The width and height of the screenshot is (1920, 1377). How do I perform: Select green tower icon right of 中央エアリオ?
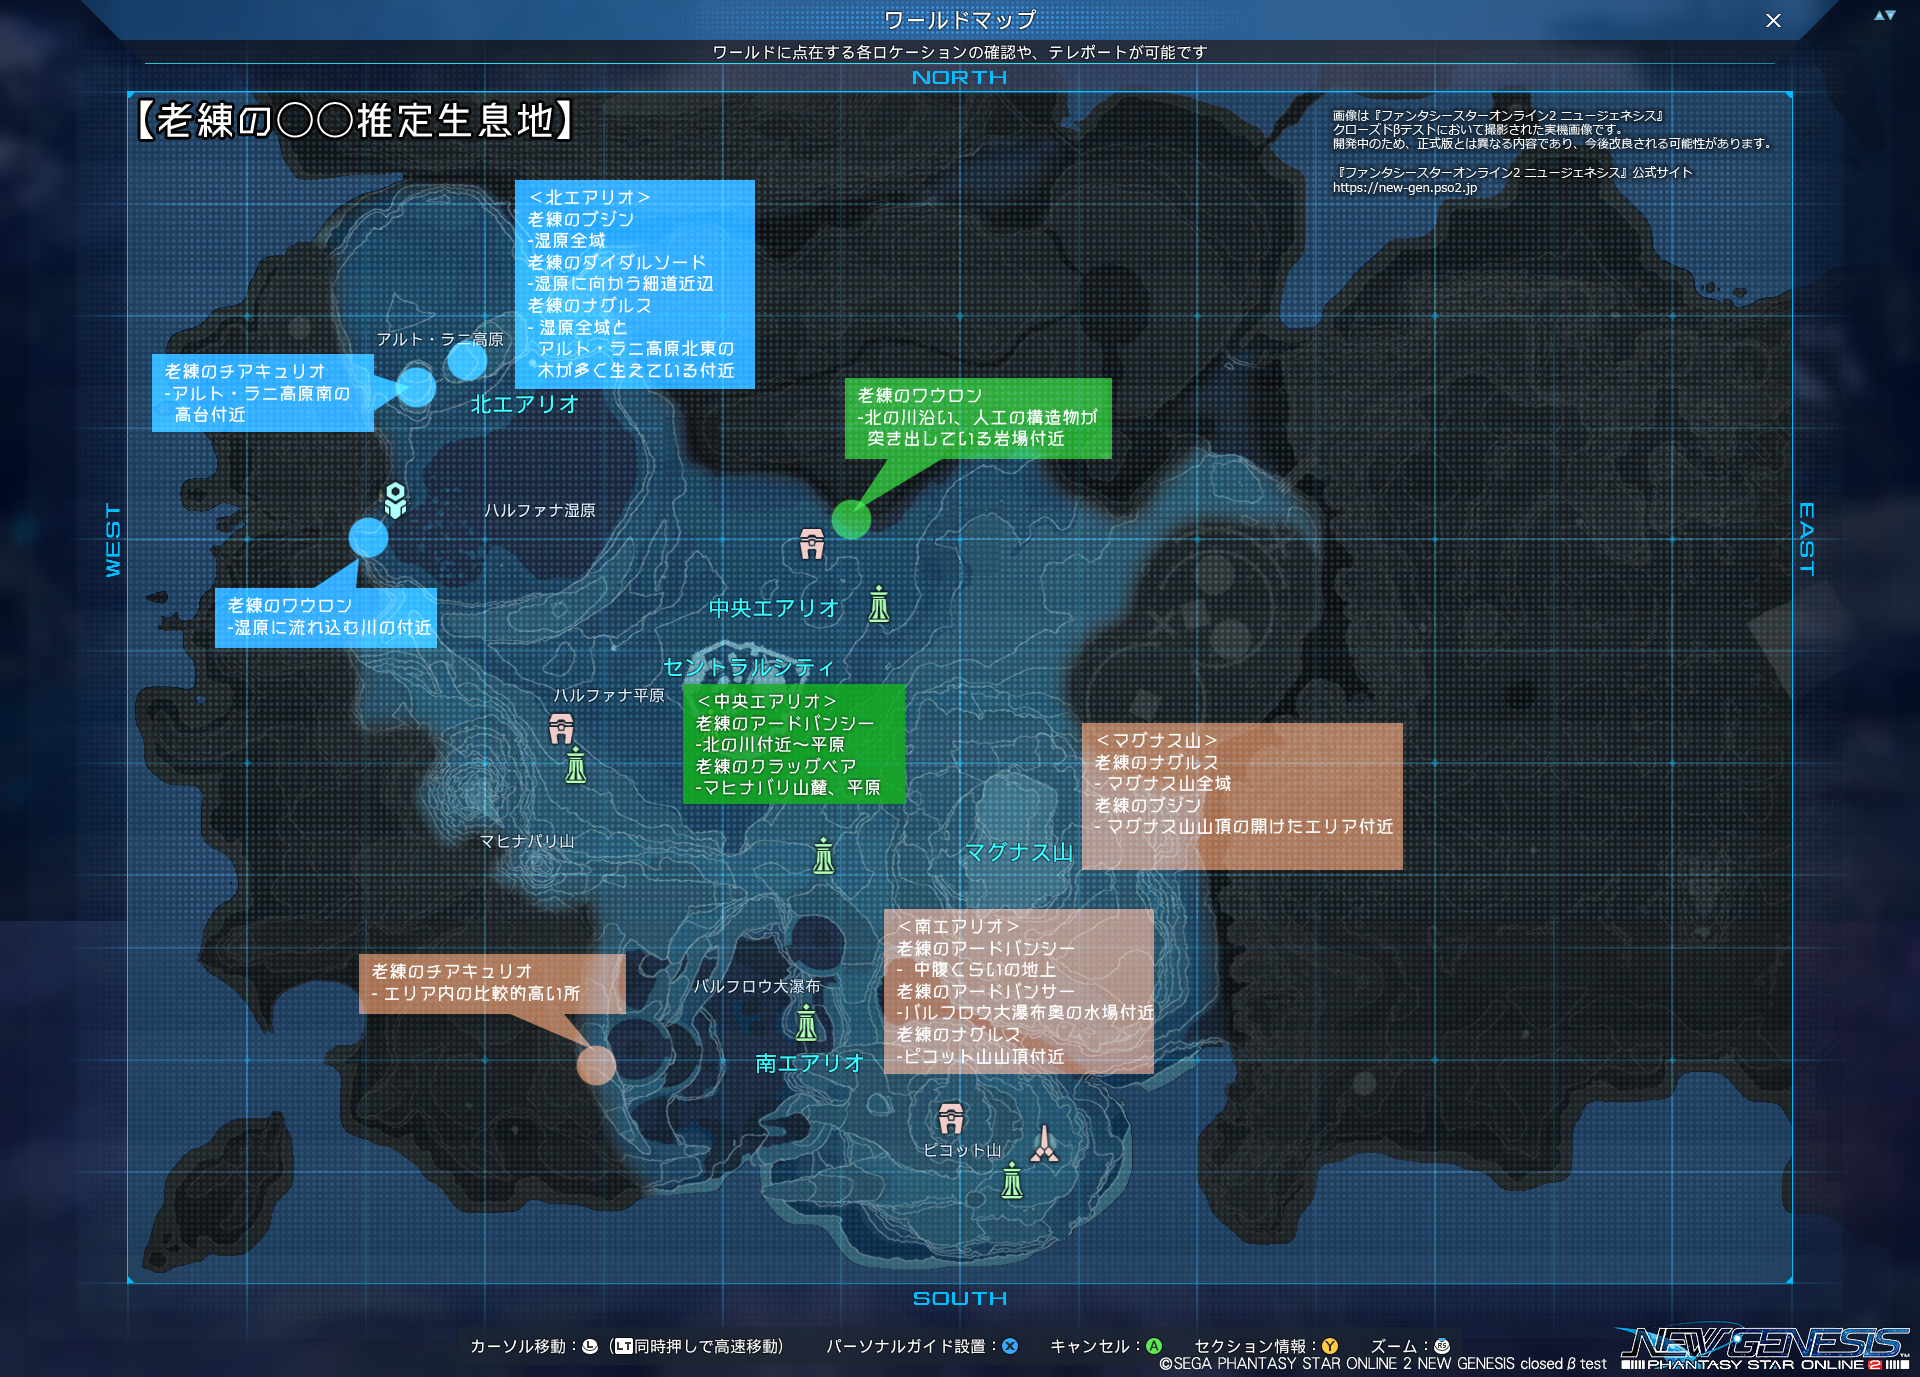879,604
